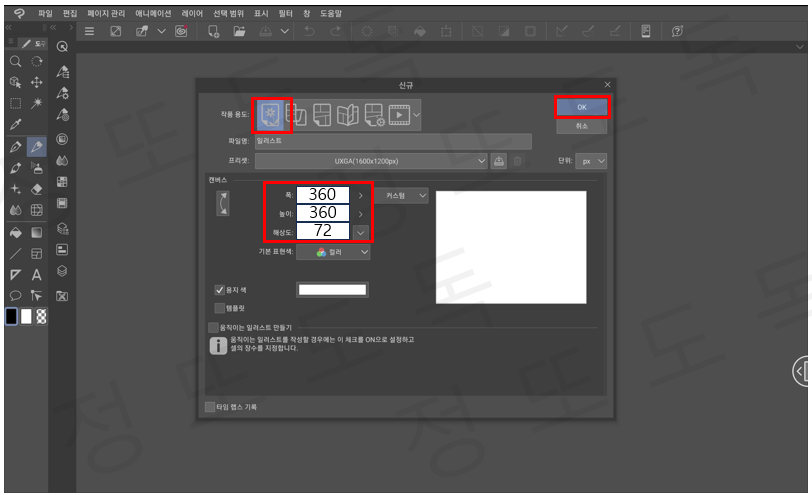Viewport: 812px width, 495px height.
Task: Select the Pencil tool
Action: (37, 147)
